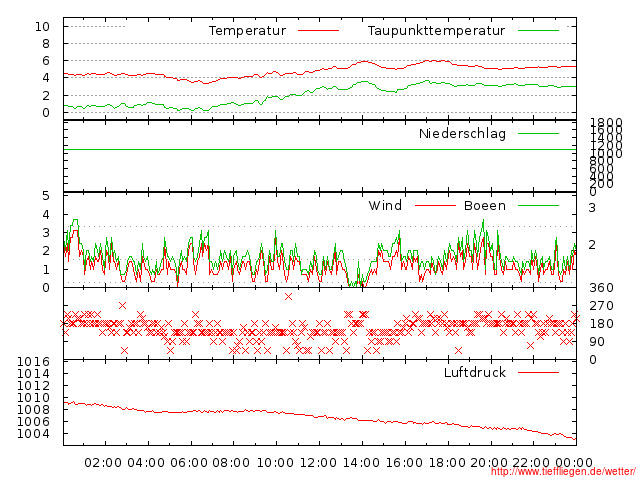This screenshot has width=640, height=480.
Task: Click the 20:00 time axis label
Action: (489, 463)
